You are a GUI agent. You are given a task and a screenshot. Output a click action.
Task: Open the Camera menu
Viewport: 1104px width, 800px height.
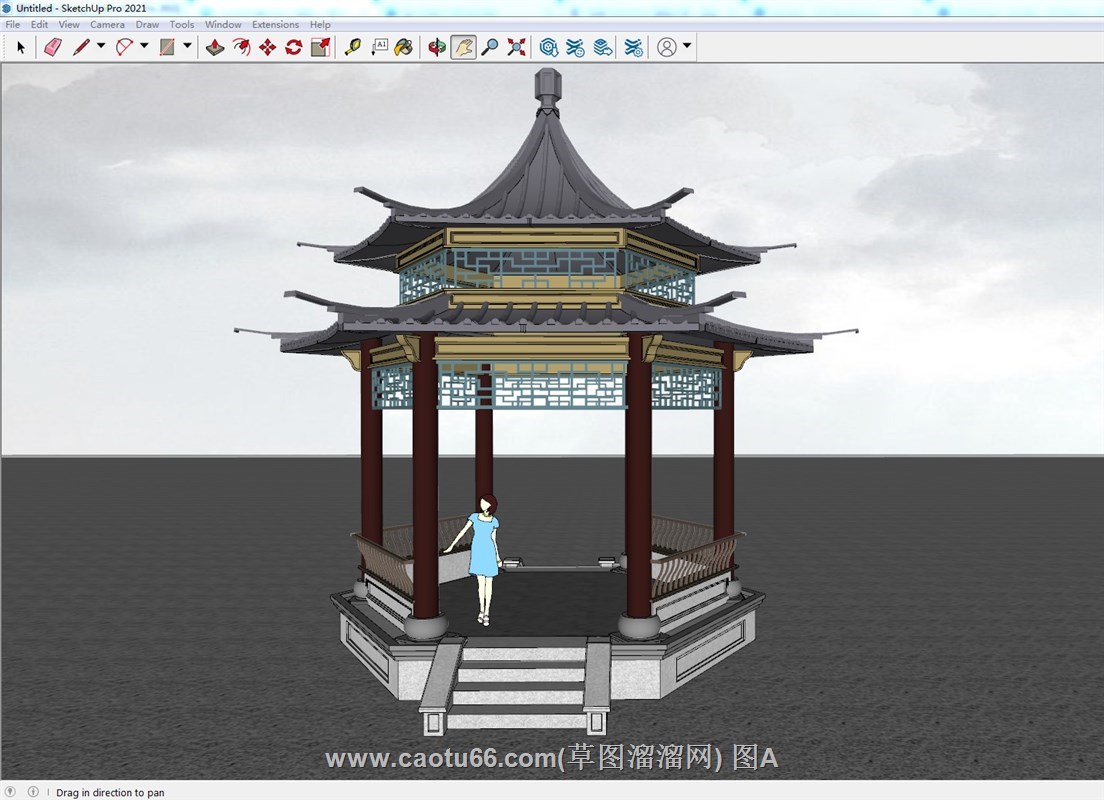tap(107, 24)
